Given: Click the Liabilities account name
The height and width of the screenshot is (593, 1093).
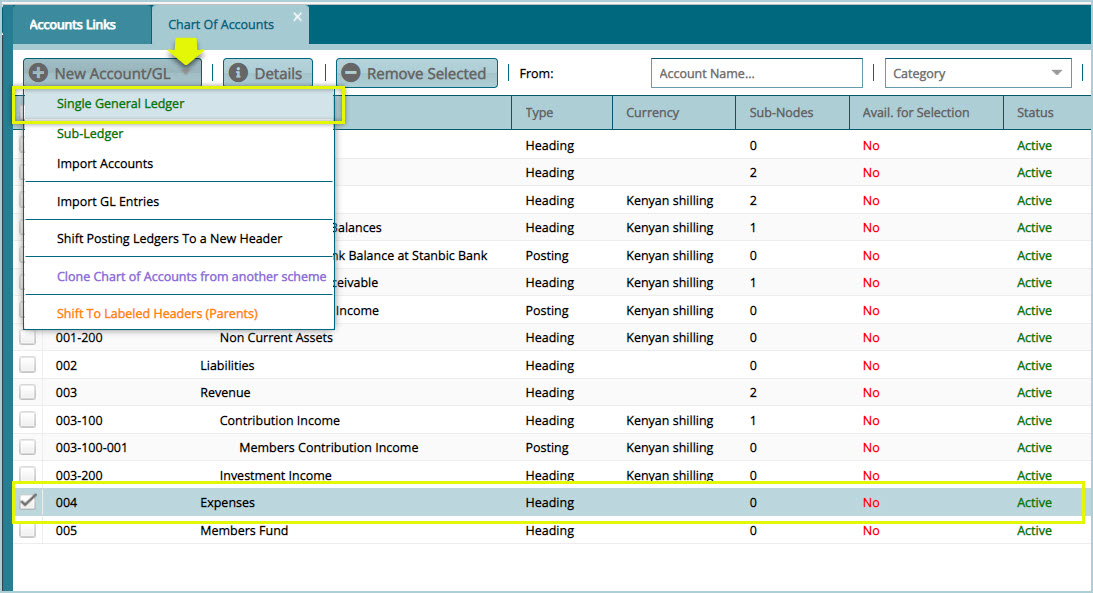Looking at the screenshot, I should [227, 365].
